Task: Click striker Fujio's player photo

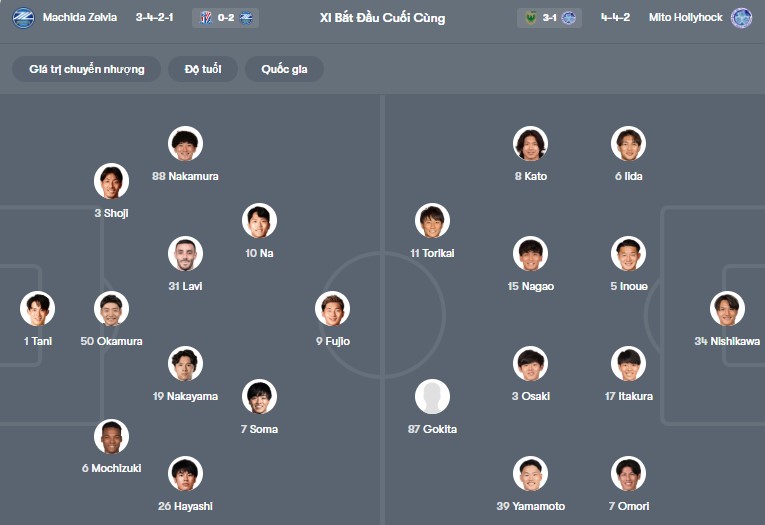Action: (333, 309)
